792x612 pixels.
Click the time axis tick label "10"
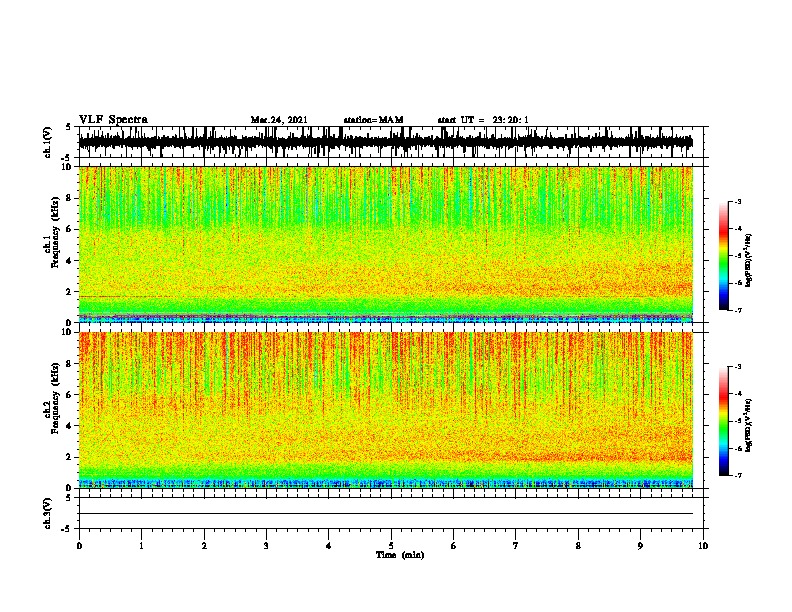coord(703,546)
